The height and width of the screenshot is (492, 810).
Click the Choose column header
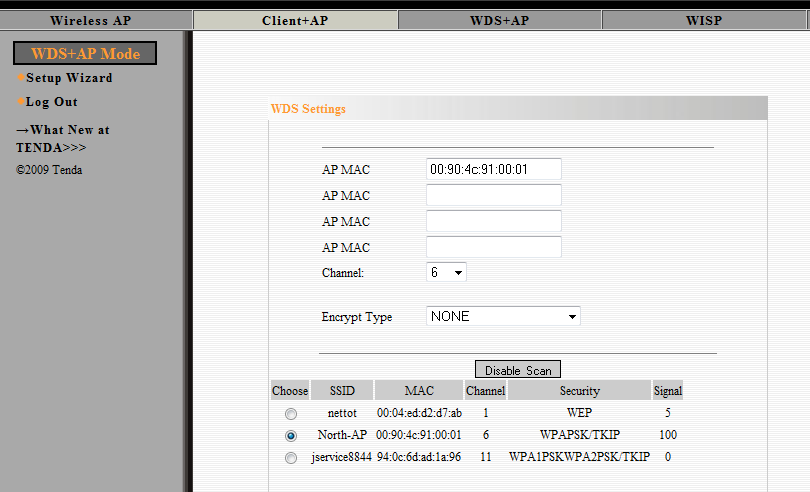pyautogui.click(x=290, y=391)
